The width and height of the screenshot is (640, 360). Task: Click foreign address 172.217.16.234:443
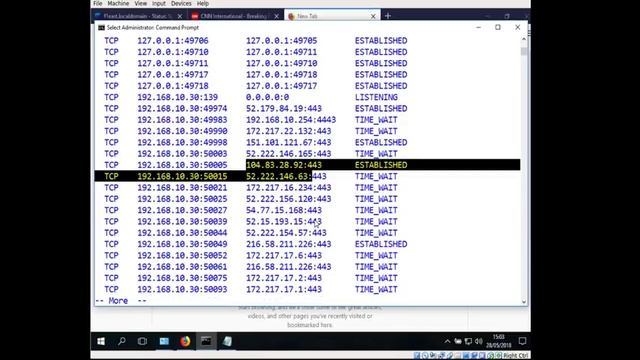289,188
